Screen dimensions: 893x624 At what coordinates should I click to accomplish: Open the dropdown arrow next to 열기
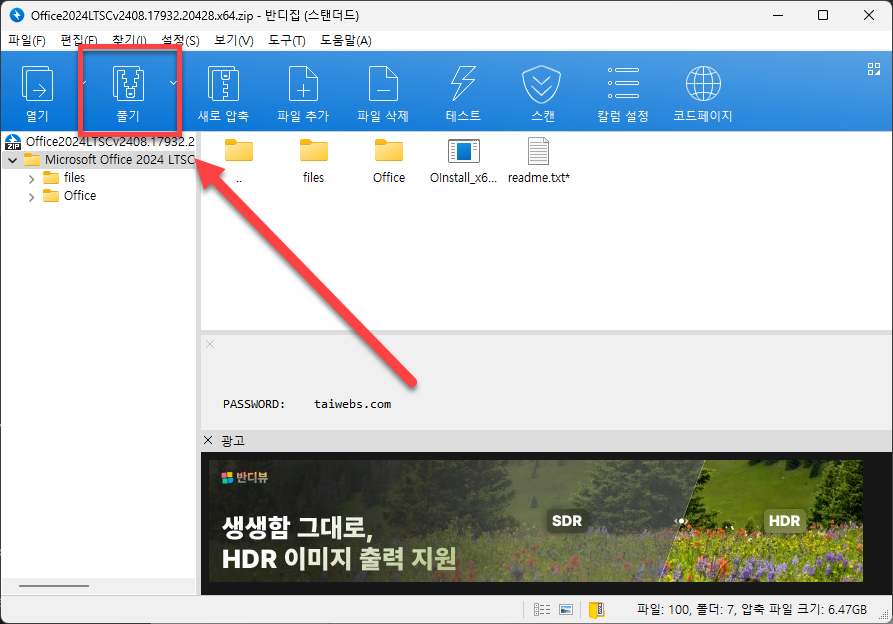click(84, 83)
